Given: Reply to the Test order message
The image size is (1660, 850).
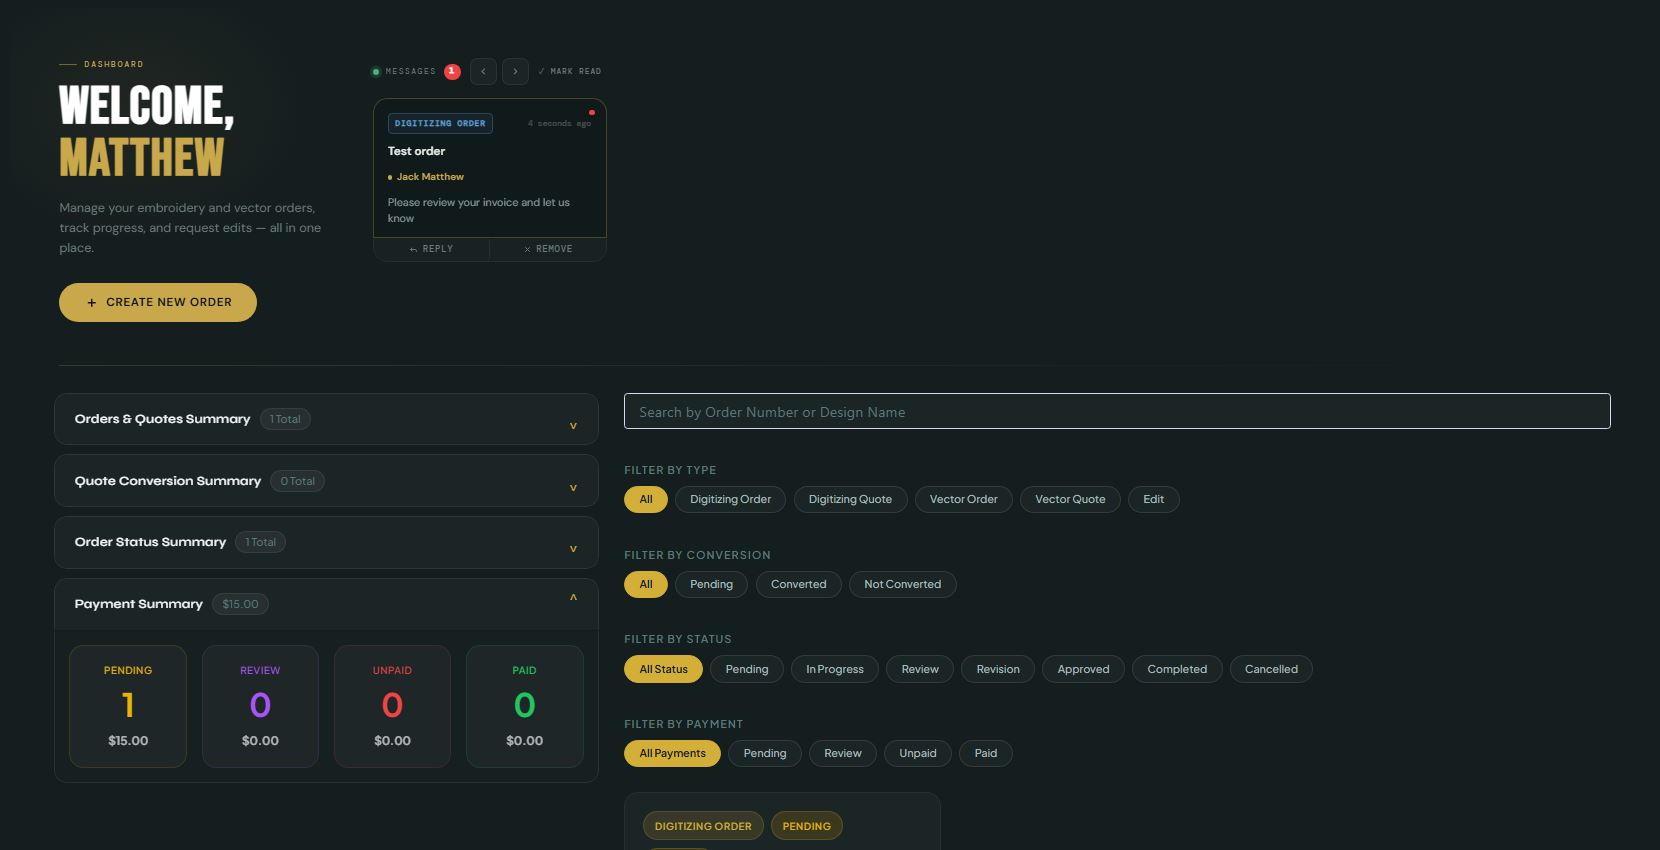Looking at the screenshot, I should [431, 249].
